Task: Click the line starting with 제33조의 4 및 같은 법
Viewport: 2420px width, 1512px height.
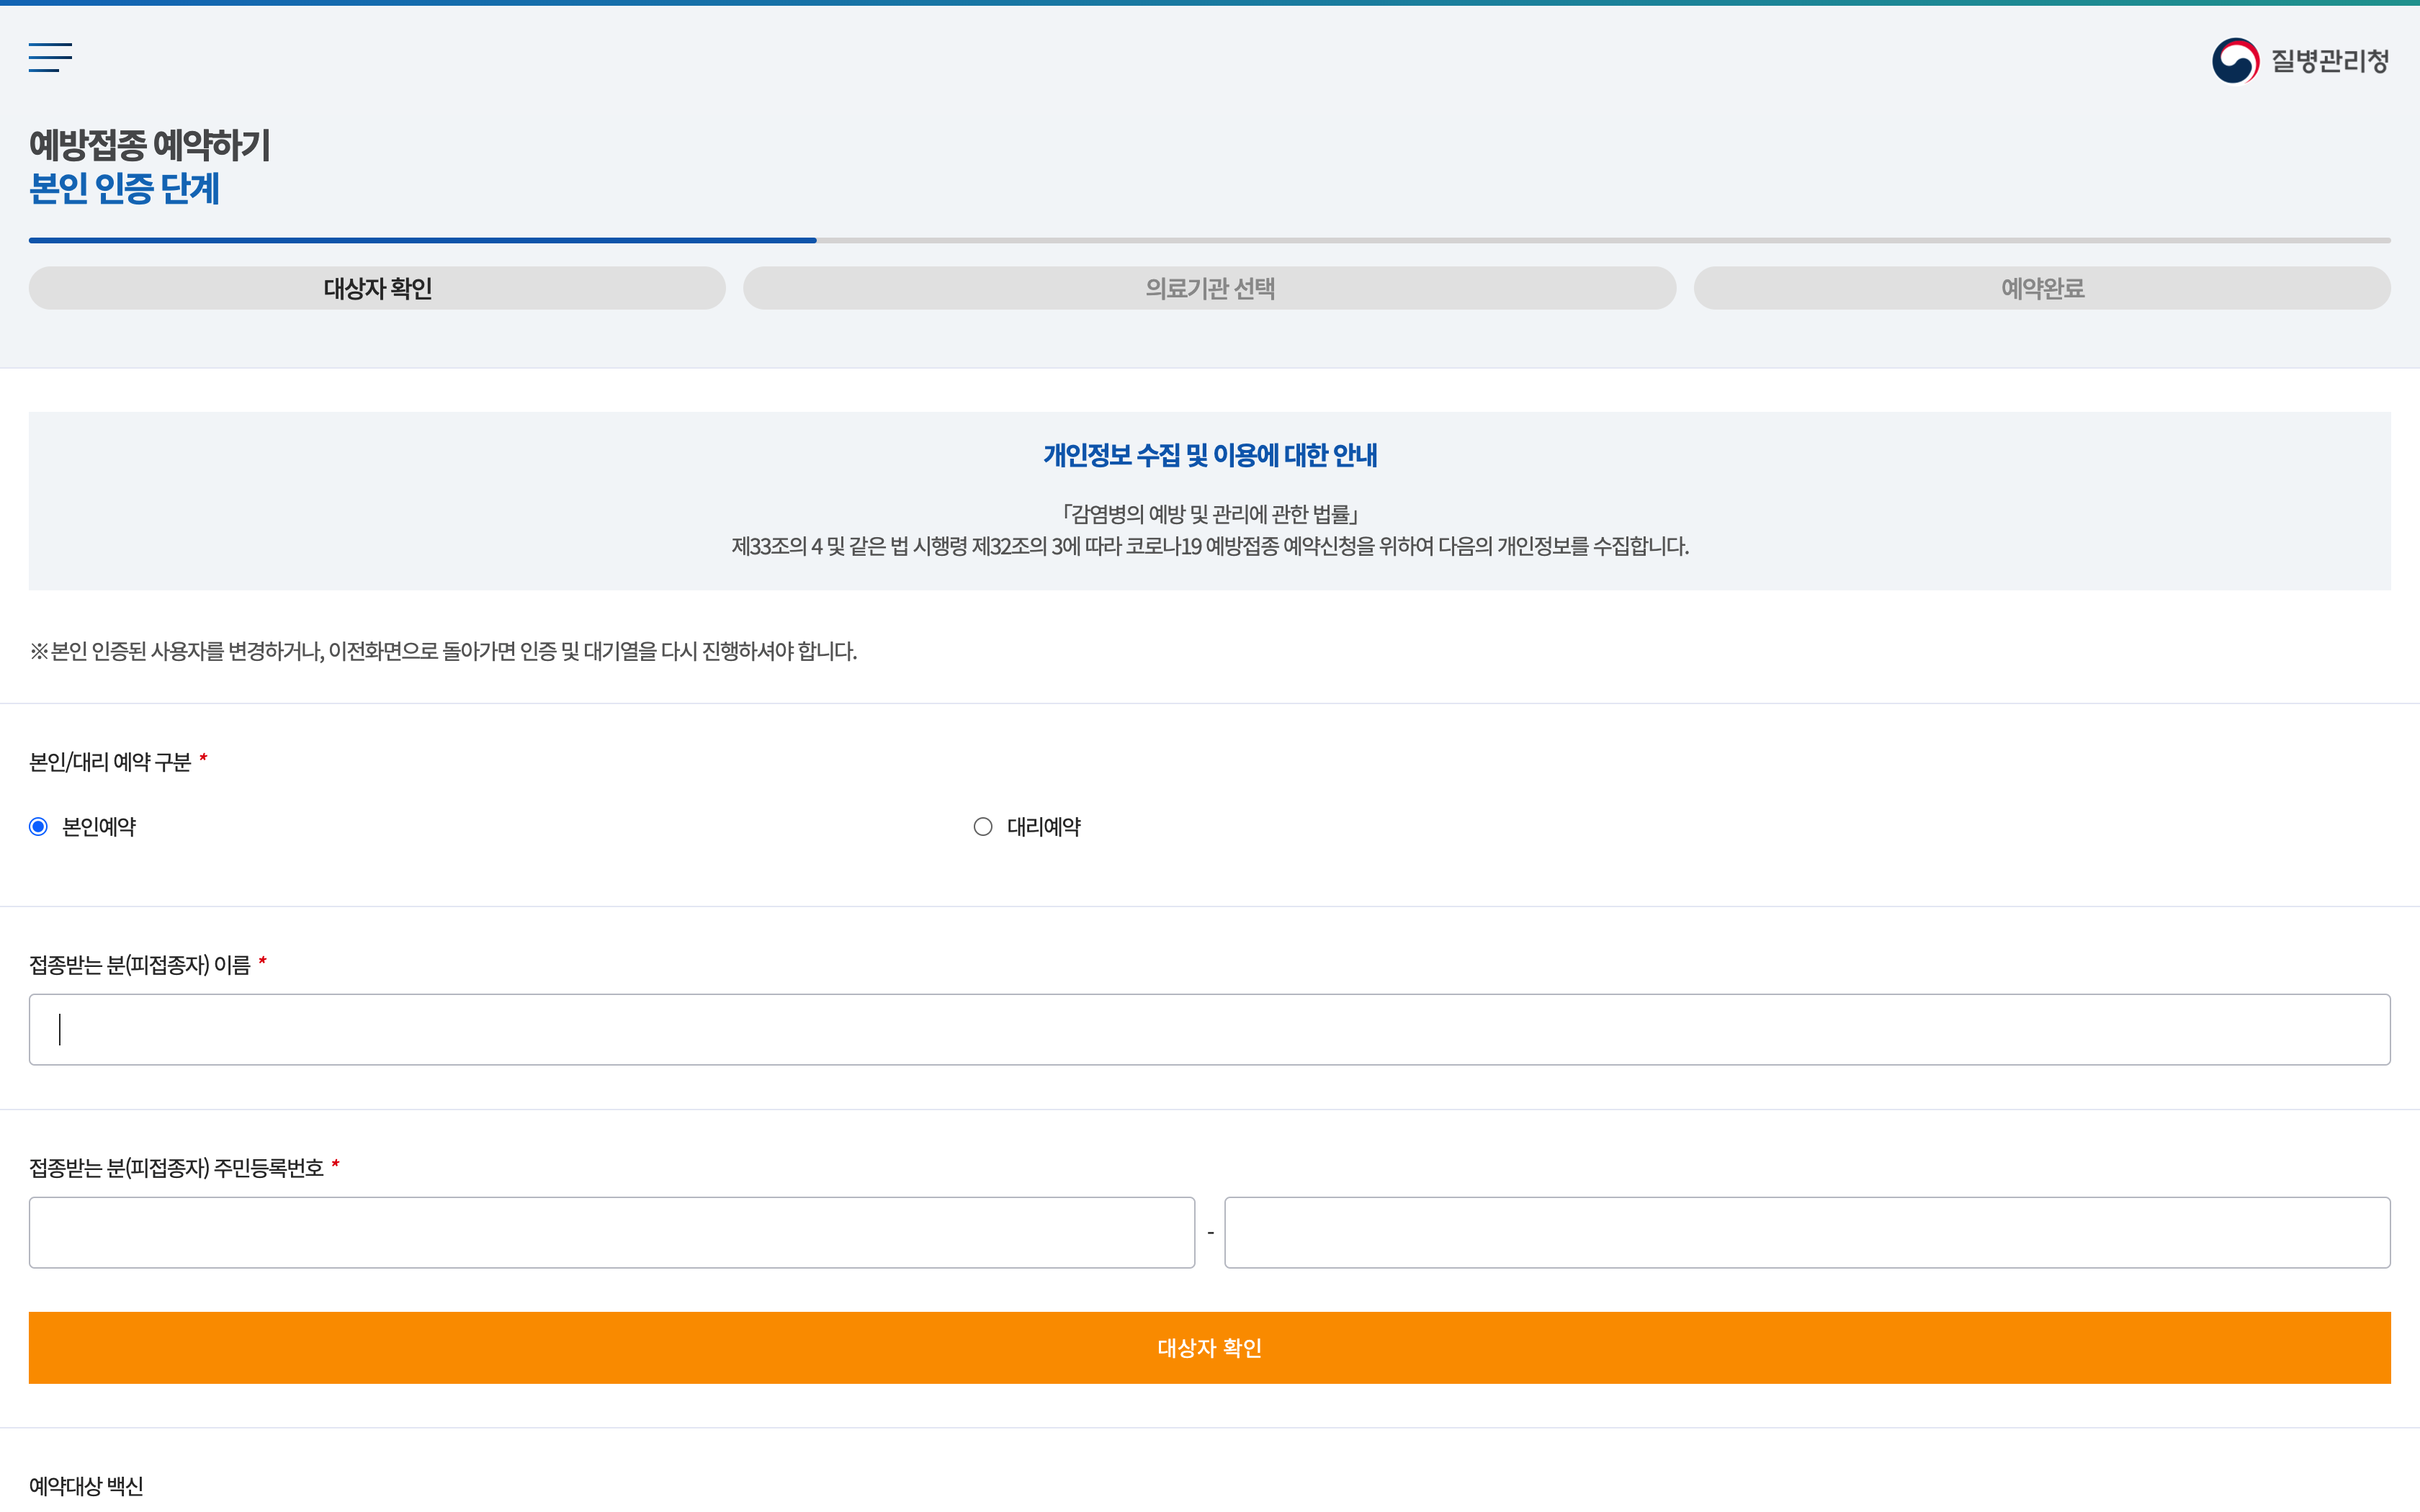Action: point(1210,546)
